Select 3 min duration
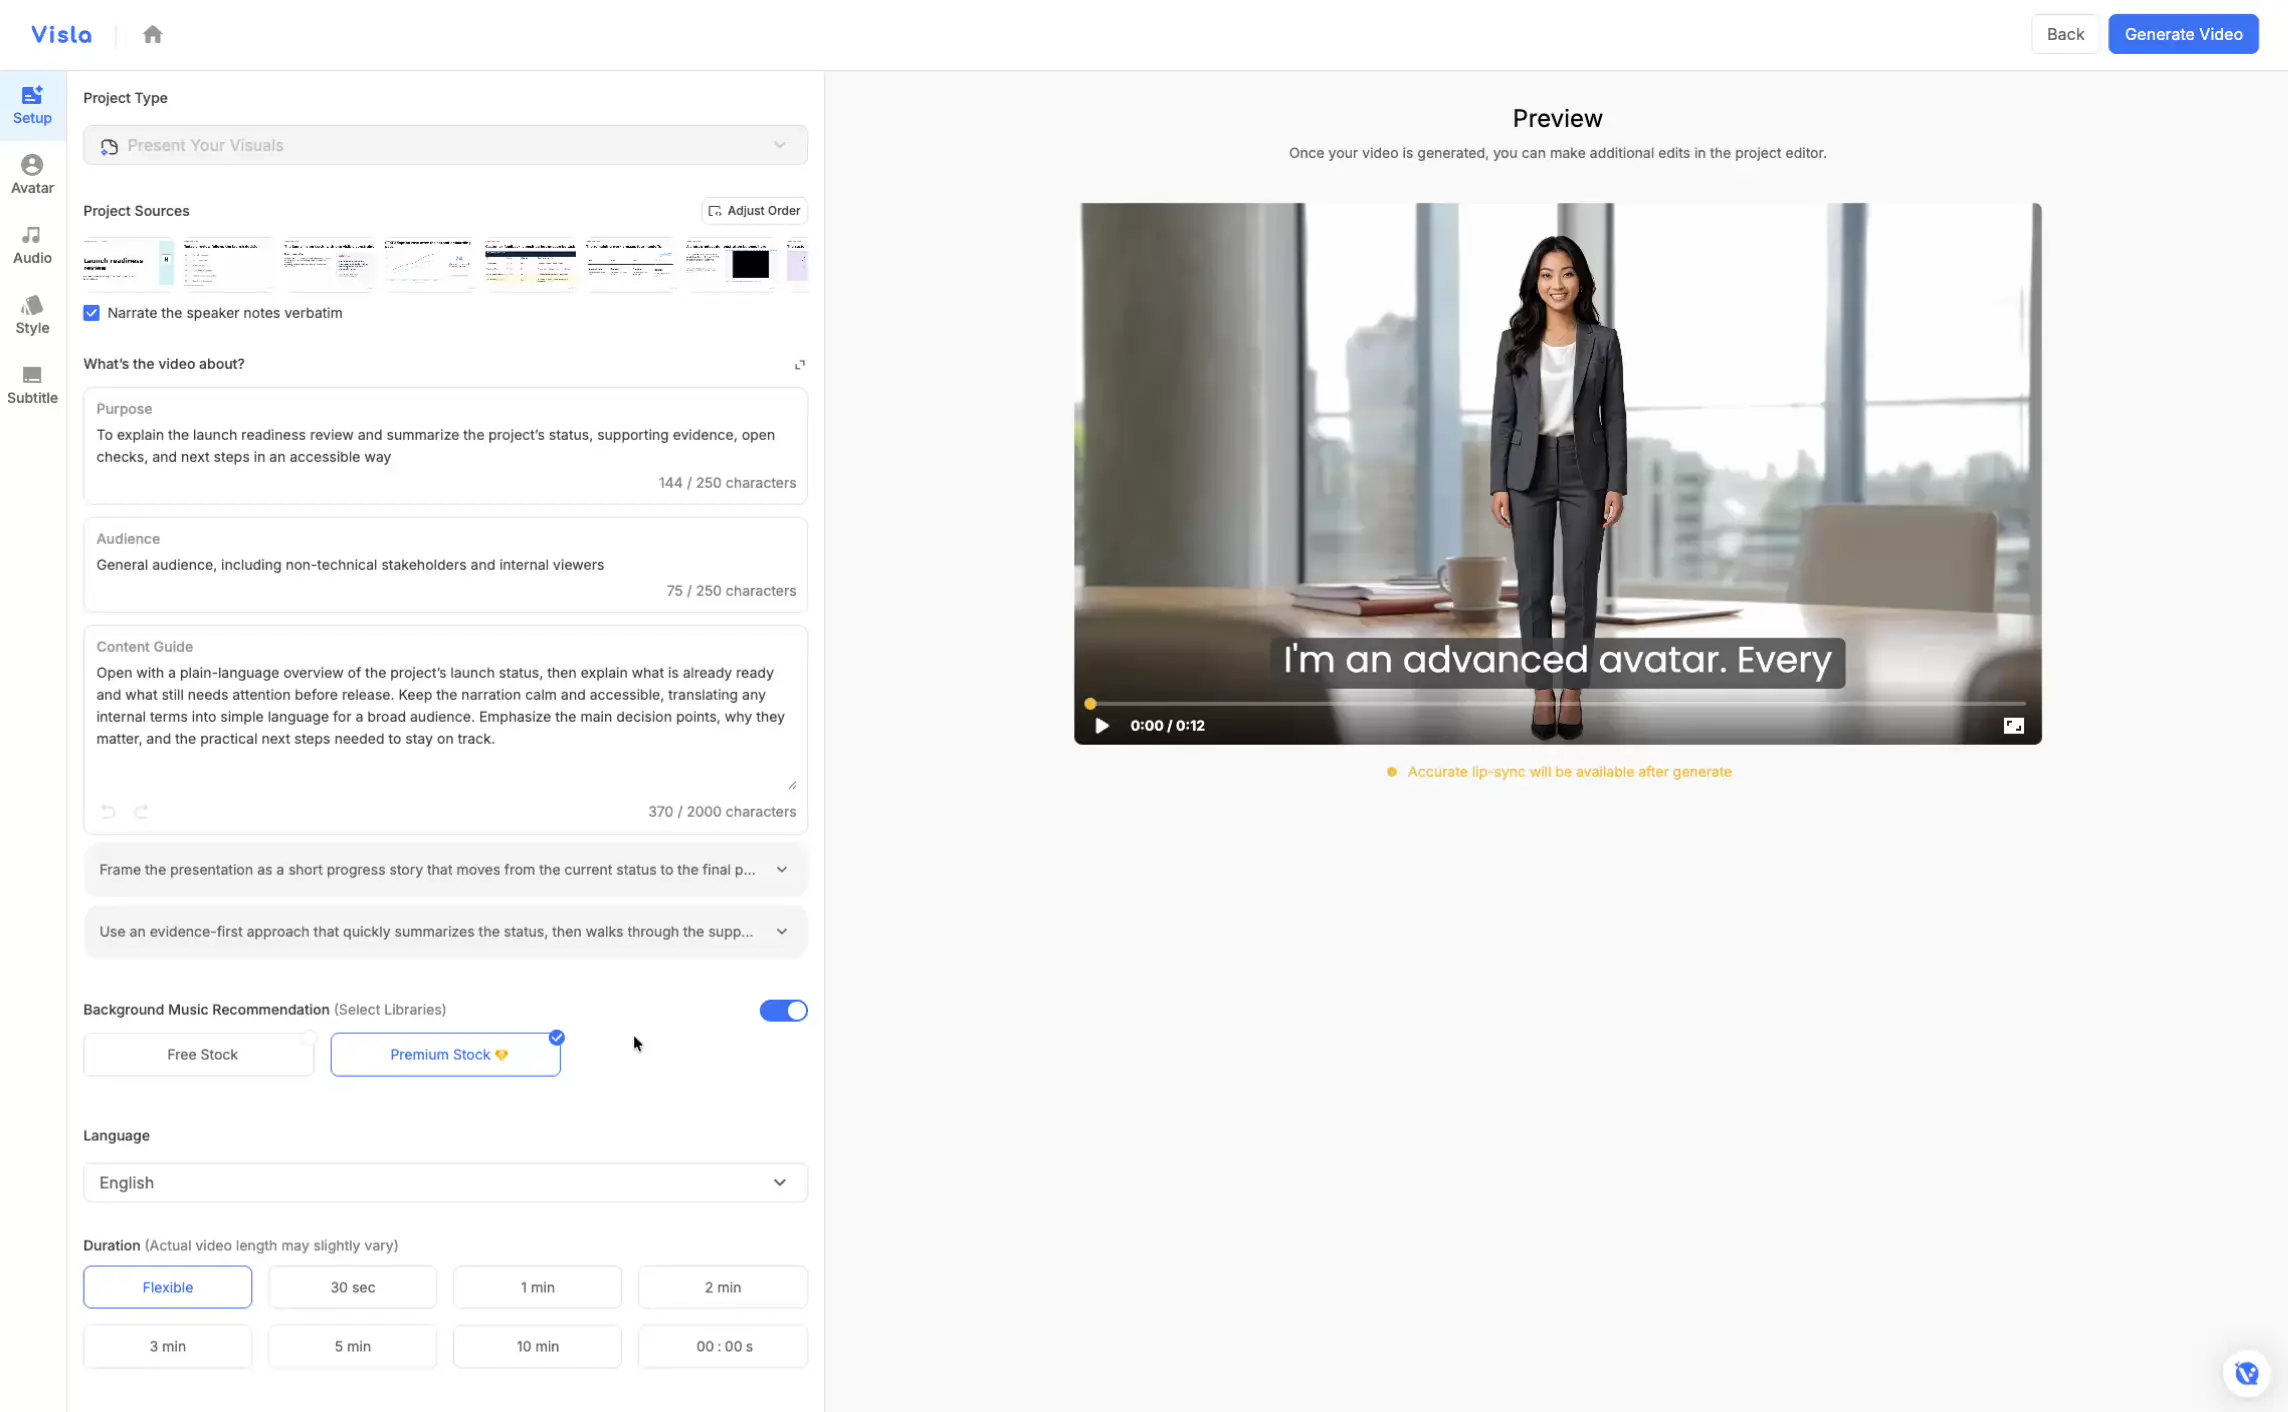Screen dimensions: 2288x1412 tap(167, 1346)
